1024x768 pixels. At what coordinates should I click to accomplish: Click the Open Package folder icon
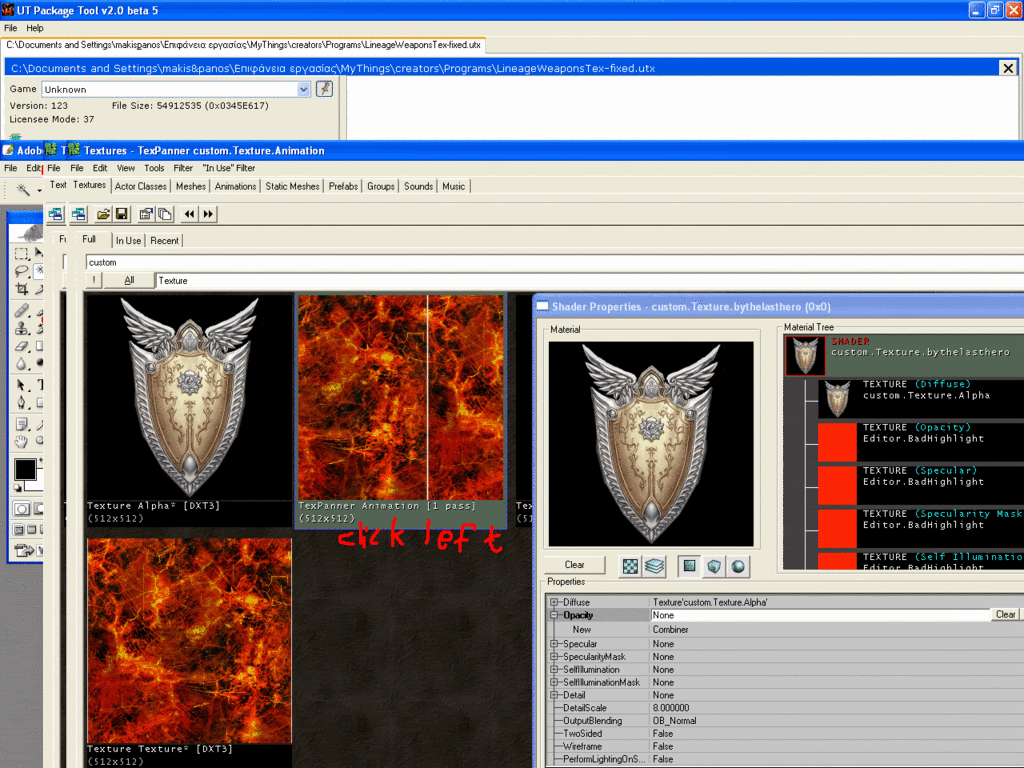point(103,214)
